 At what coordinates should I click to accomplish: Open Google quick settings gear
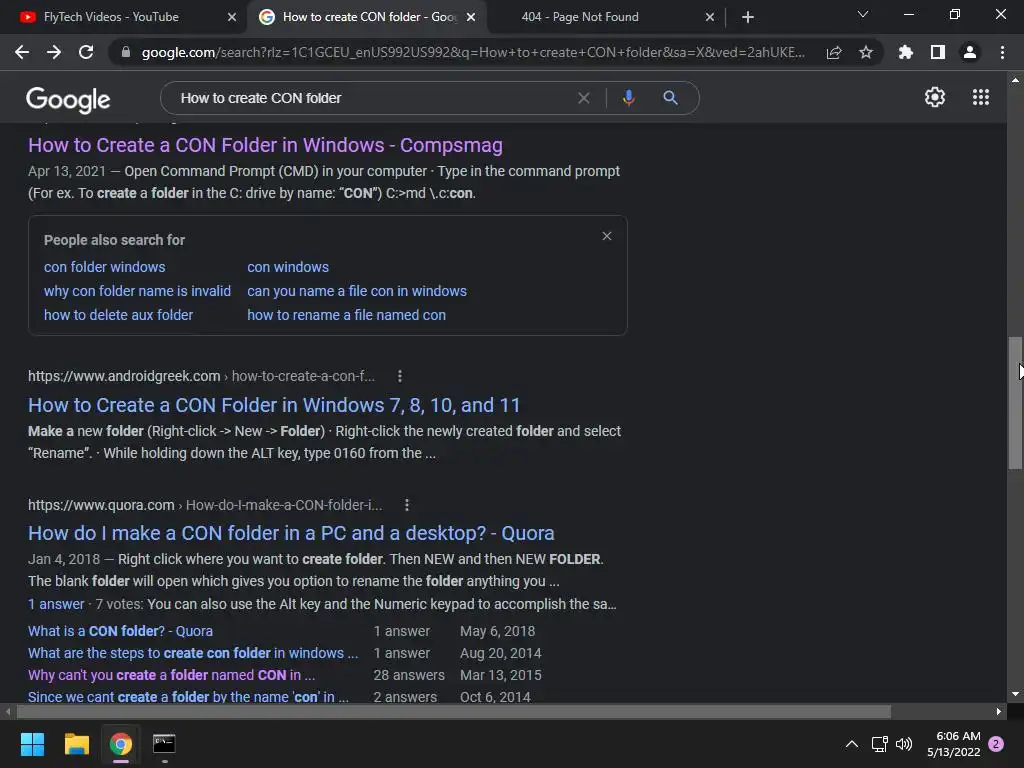(x=935, y=97)
